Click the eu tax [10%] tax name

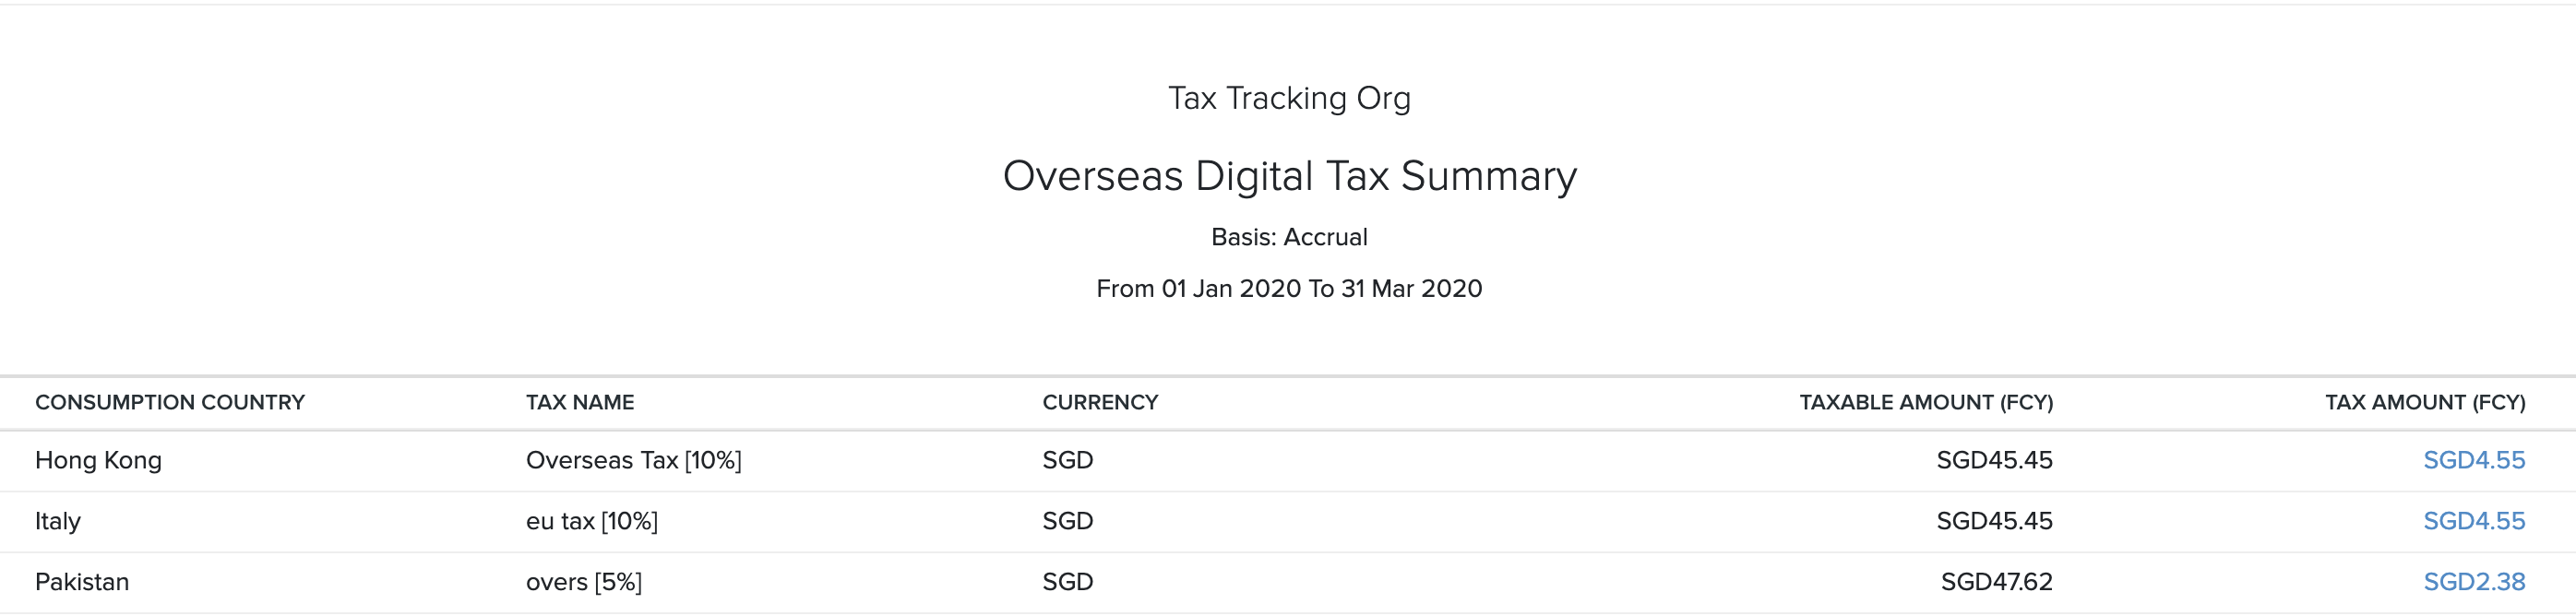click(591, 521)
